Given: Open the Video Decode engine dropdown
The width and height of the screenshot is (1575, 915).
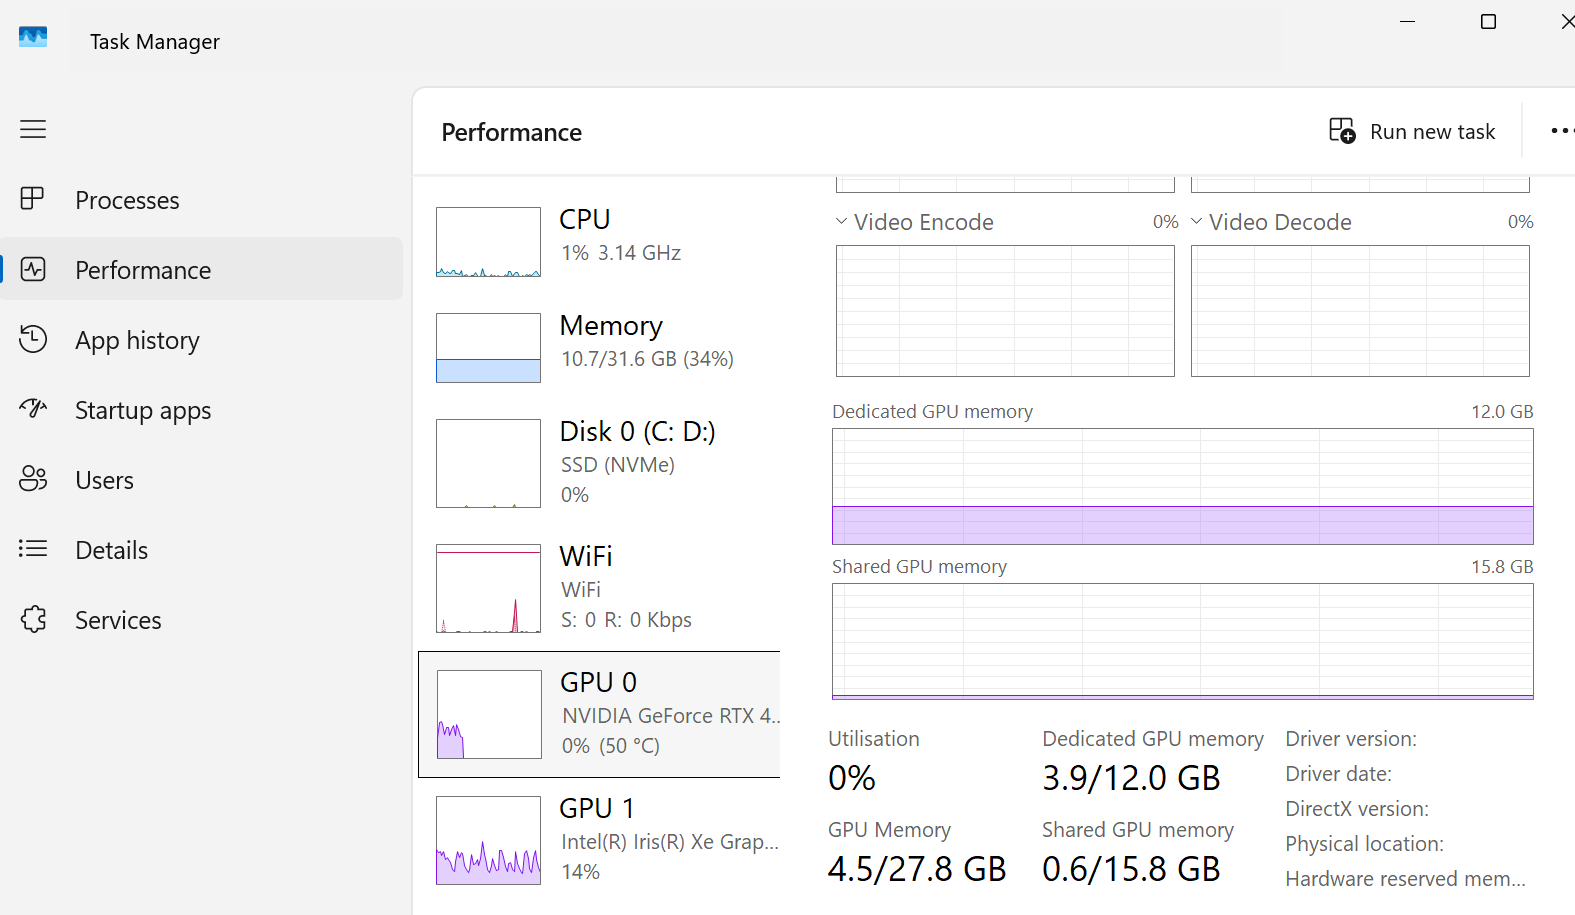Looking at the screenshot, I should 1197,221.
